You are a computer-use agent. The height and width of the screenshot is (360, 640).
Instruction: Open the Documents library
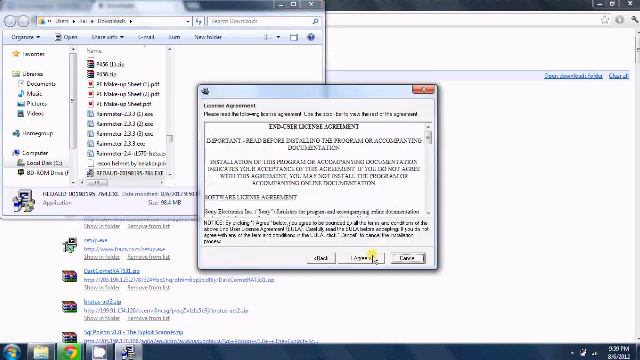[41, 84]
